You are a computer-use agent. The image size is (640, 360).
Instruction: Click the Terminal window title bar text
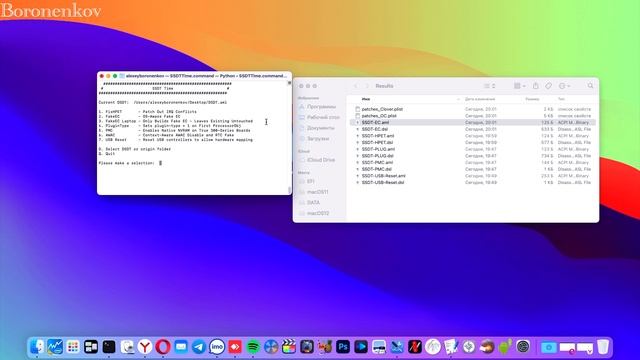(x=206, y=76)
